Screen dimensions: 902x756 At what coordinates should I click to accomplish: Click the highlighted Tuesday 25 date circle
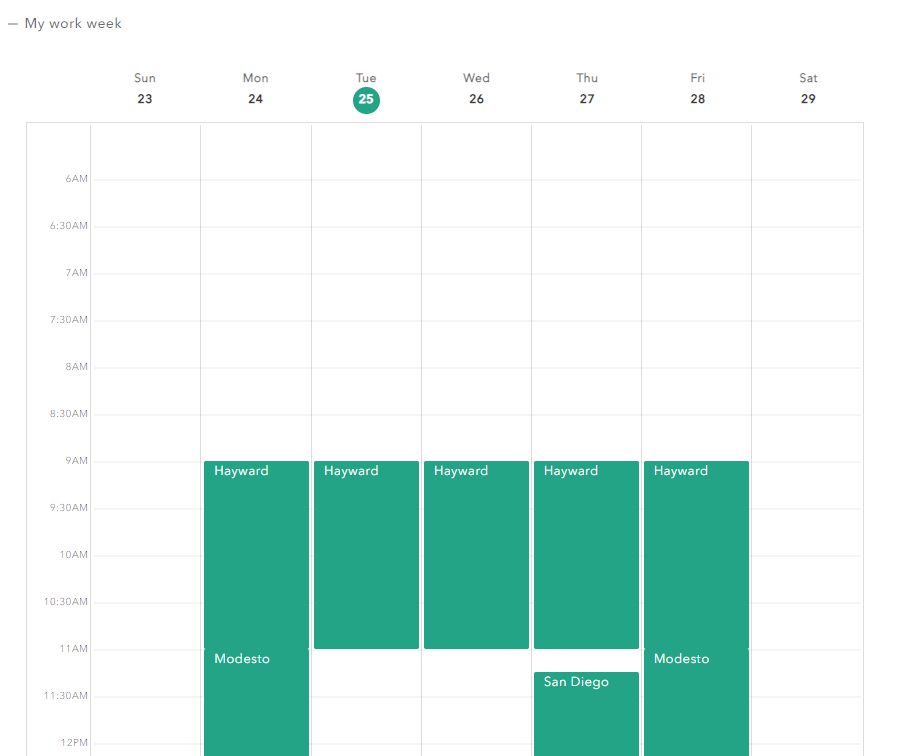pyautogui.click(x=366, y=99)
